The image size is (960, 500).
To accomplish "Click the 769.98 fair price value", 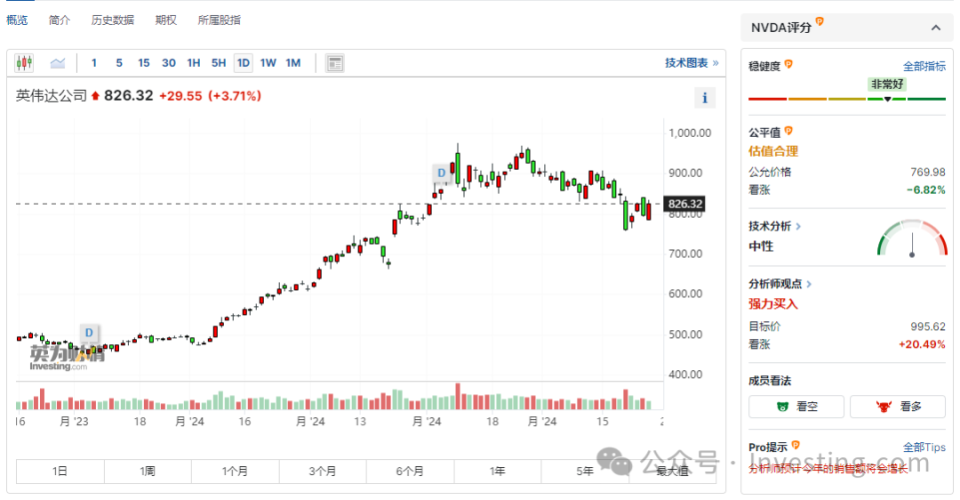I will pyautogui.click(x=928, y=172).
